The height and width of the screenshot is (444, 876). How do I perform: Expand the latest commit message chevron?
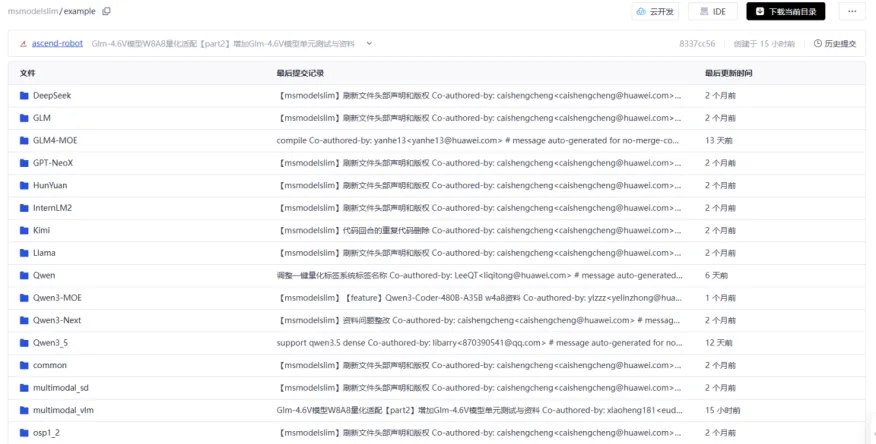click(x=369, y=44)
